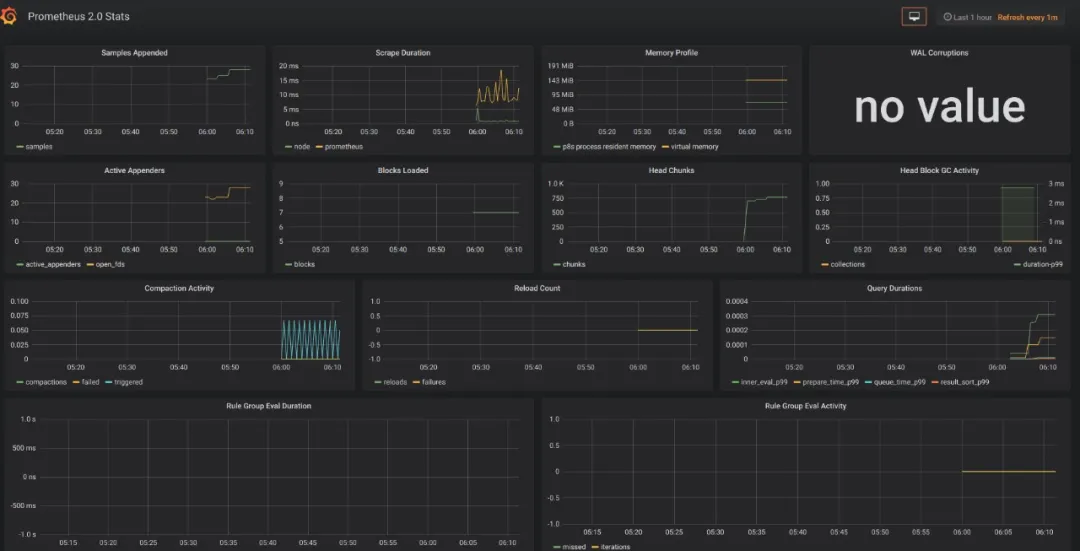Open the Prometheus 2.0 Stats dashboard title
Viewport: 1080px width, 551px height.
pyautogui.click(x=78, y=17)
